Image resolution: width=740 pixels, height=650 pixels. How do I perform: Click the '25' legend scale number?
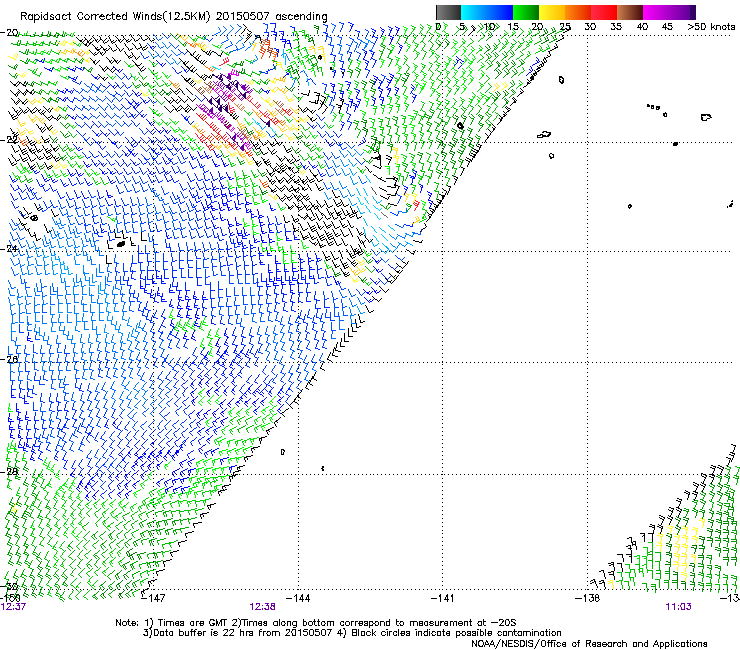tap(565, 26)
